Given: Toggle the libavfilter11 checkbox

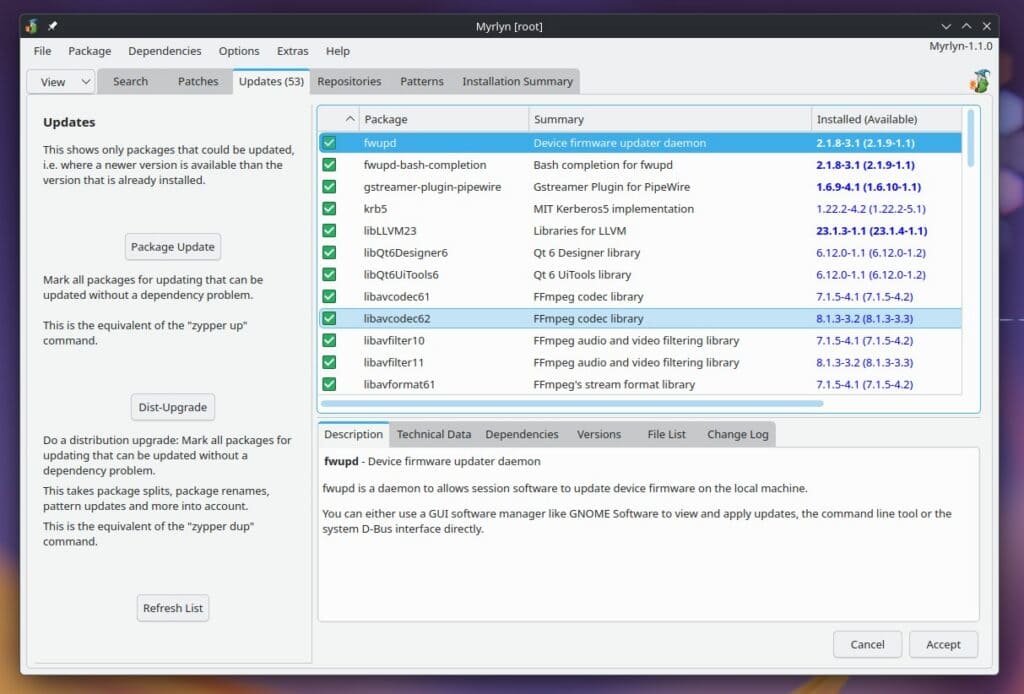Looking at the screenshot, I should tap(330, 362).
